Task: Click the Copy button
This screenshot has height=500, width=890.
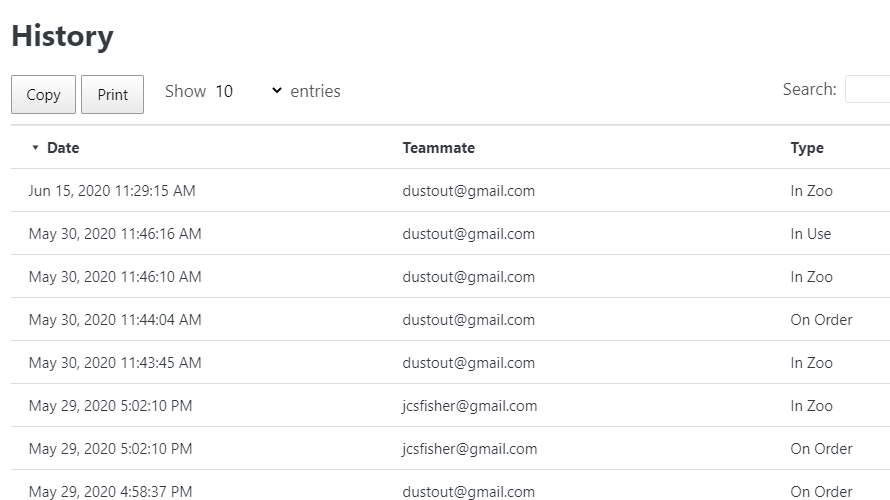Action: click(x=43, y=94)
